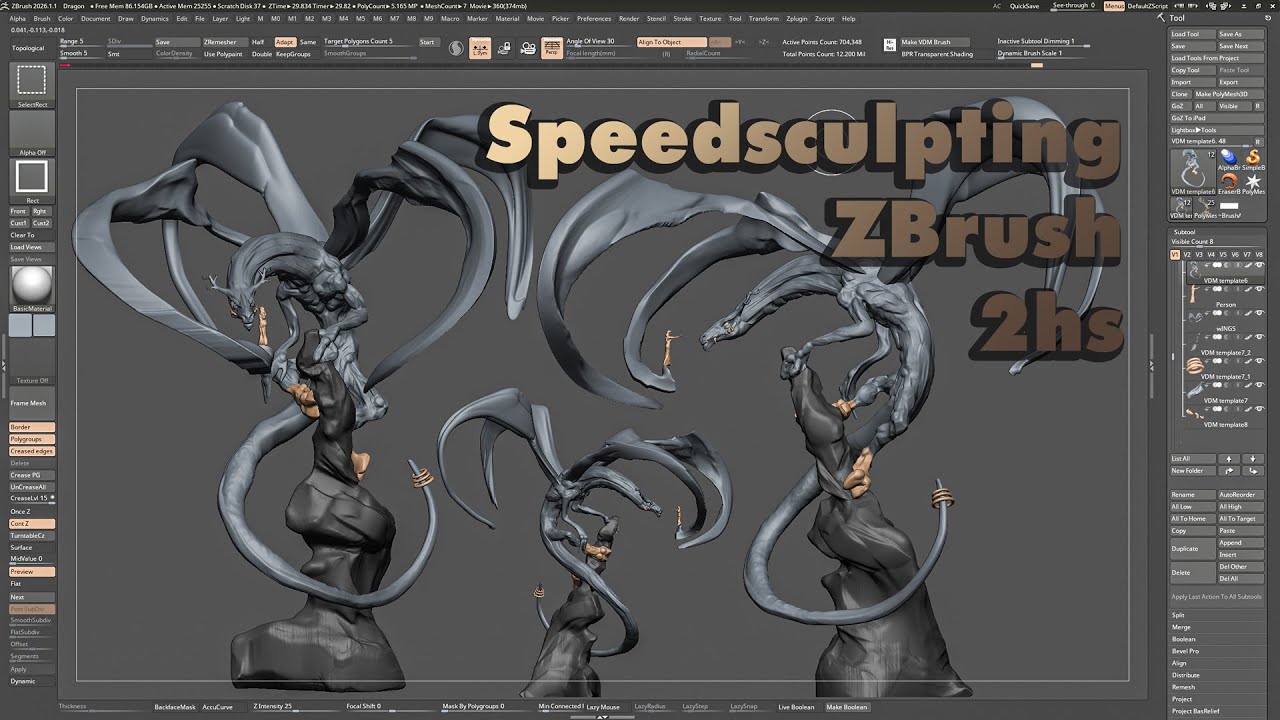Select the EraserBrush tool icon
This screenshot has width=1280, height=720.
pyautogui.click(x=1228, y=182)
